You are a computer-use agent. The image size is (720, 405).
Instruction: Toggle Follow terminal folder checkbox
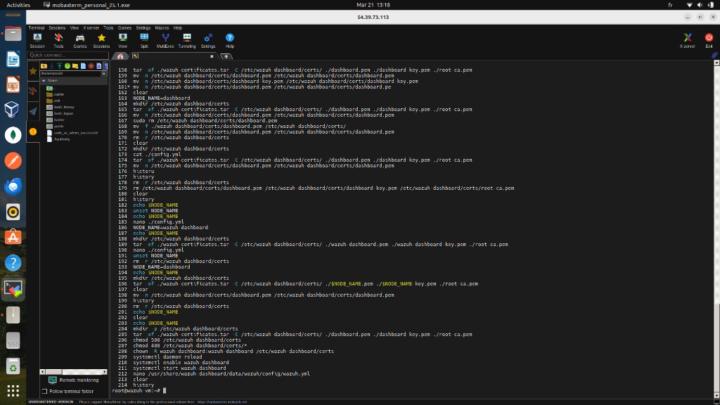(x=43, y=390)
